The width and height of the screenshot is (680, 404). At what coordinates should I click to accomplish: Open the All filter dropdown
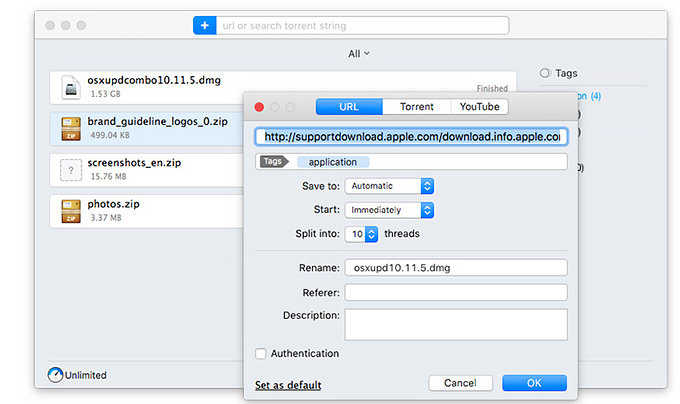(x=359, y=54)
